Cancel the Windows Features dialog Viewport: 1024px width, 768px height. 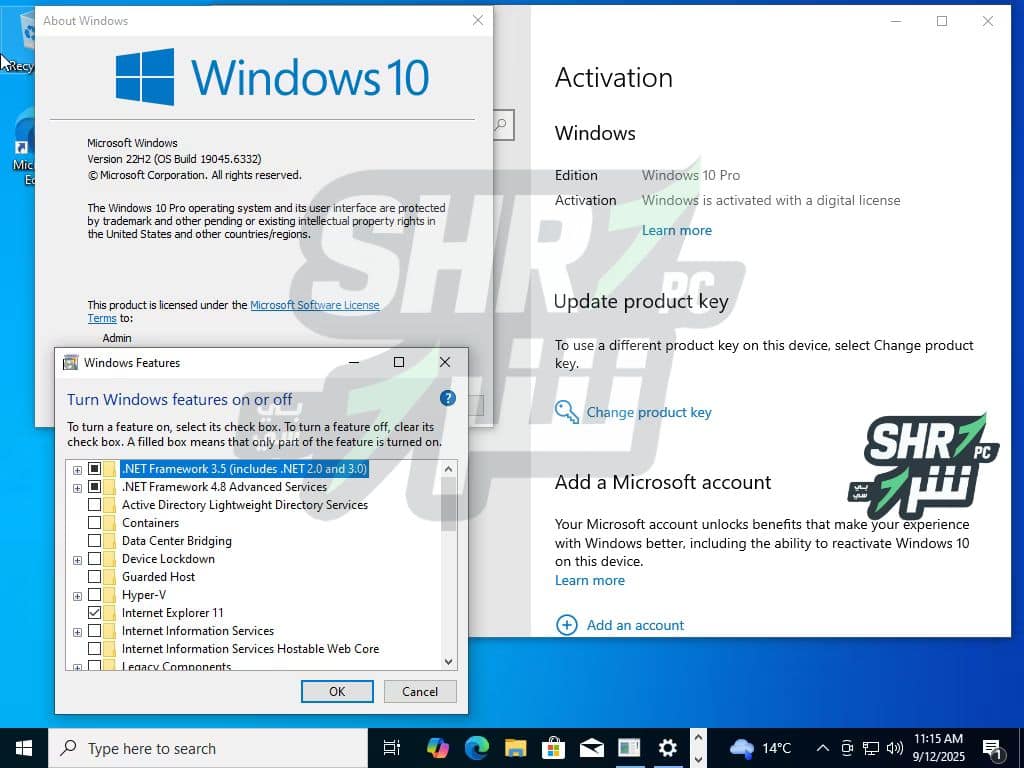pyautogui.click(x=420, y=692)
